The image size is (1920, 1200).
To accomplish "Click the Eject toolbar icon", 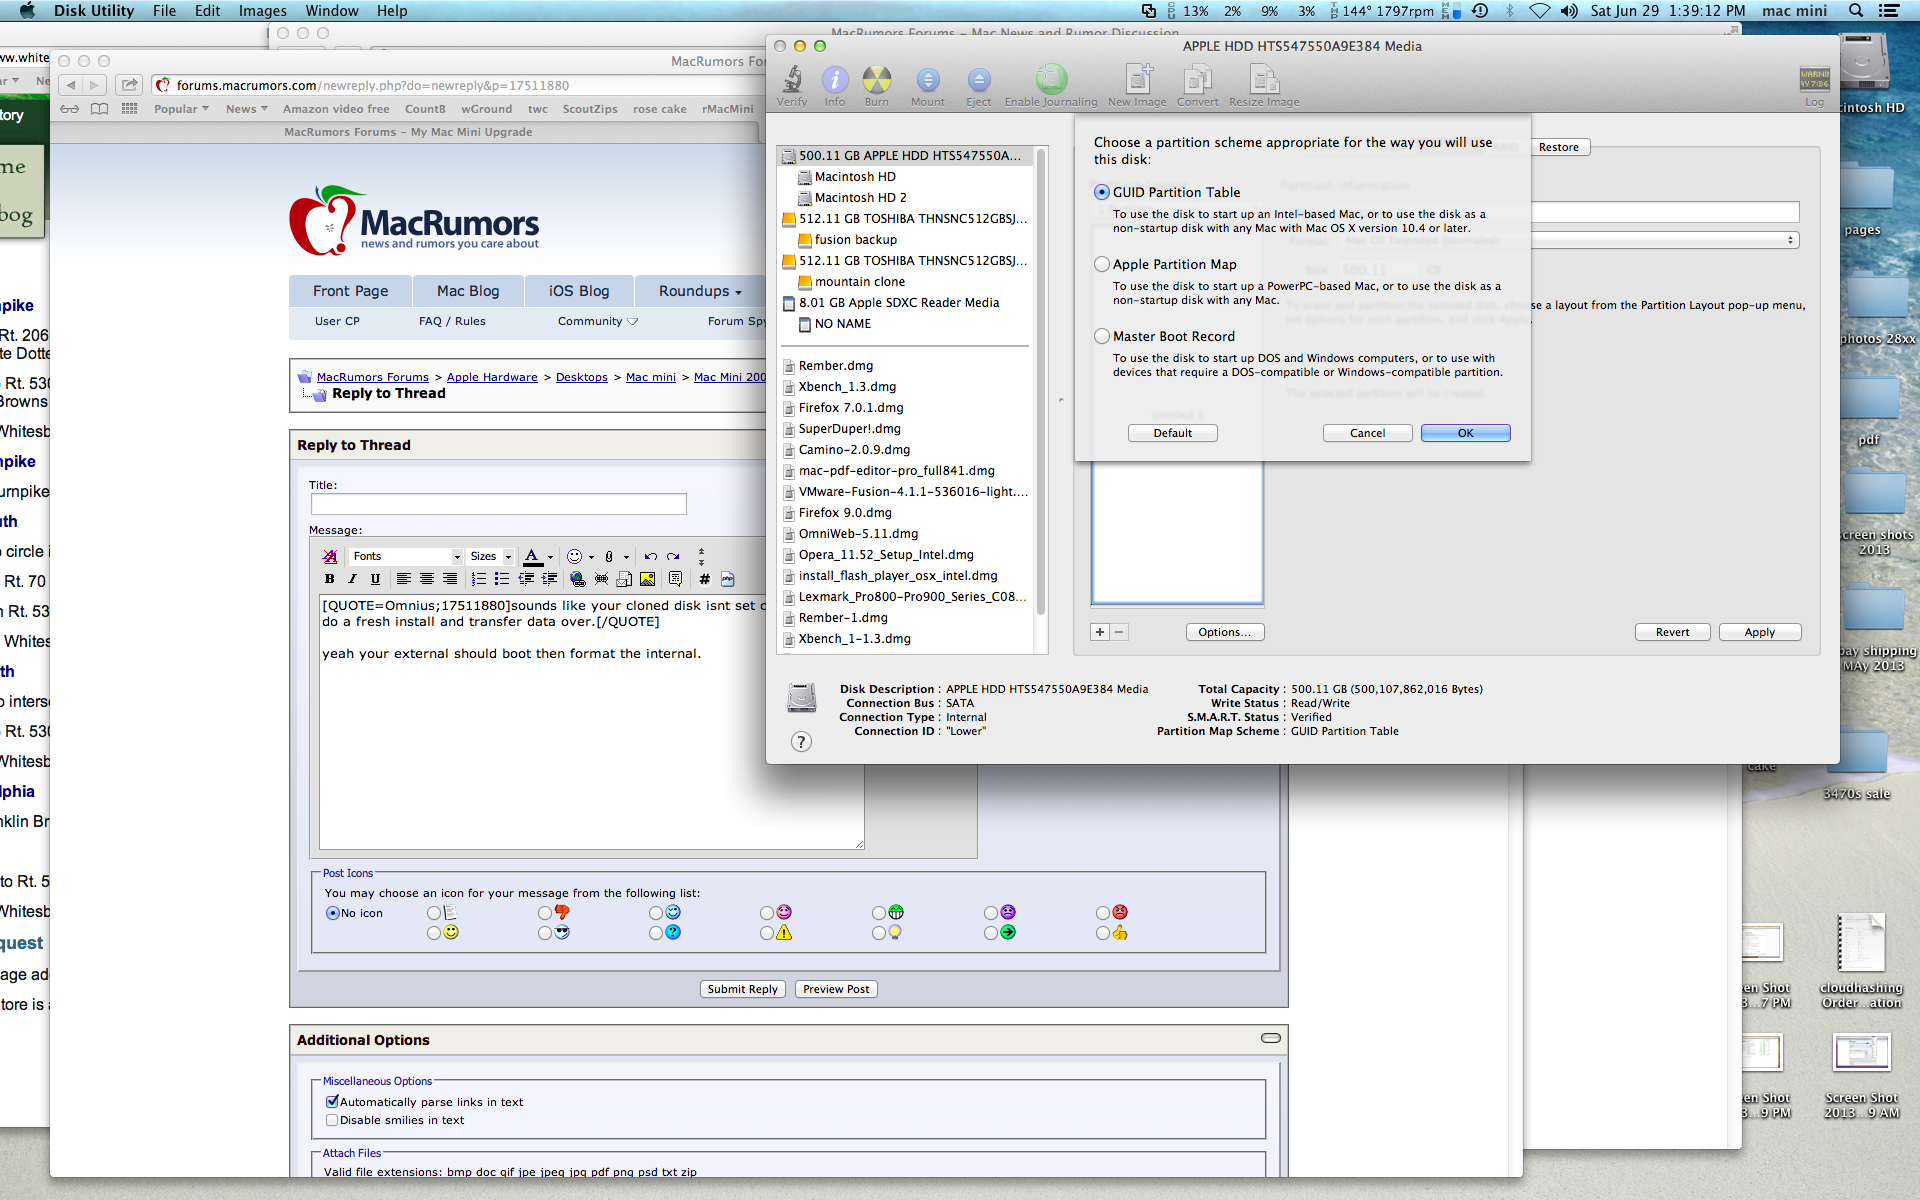I will click(978, 81).
